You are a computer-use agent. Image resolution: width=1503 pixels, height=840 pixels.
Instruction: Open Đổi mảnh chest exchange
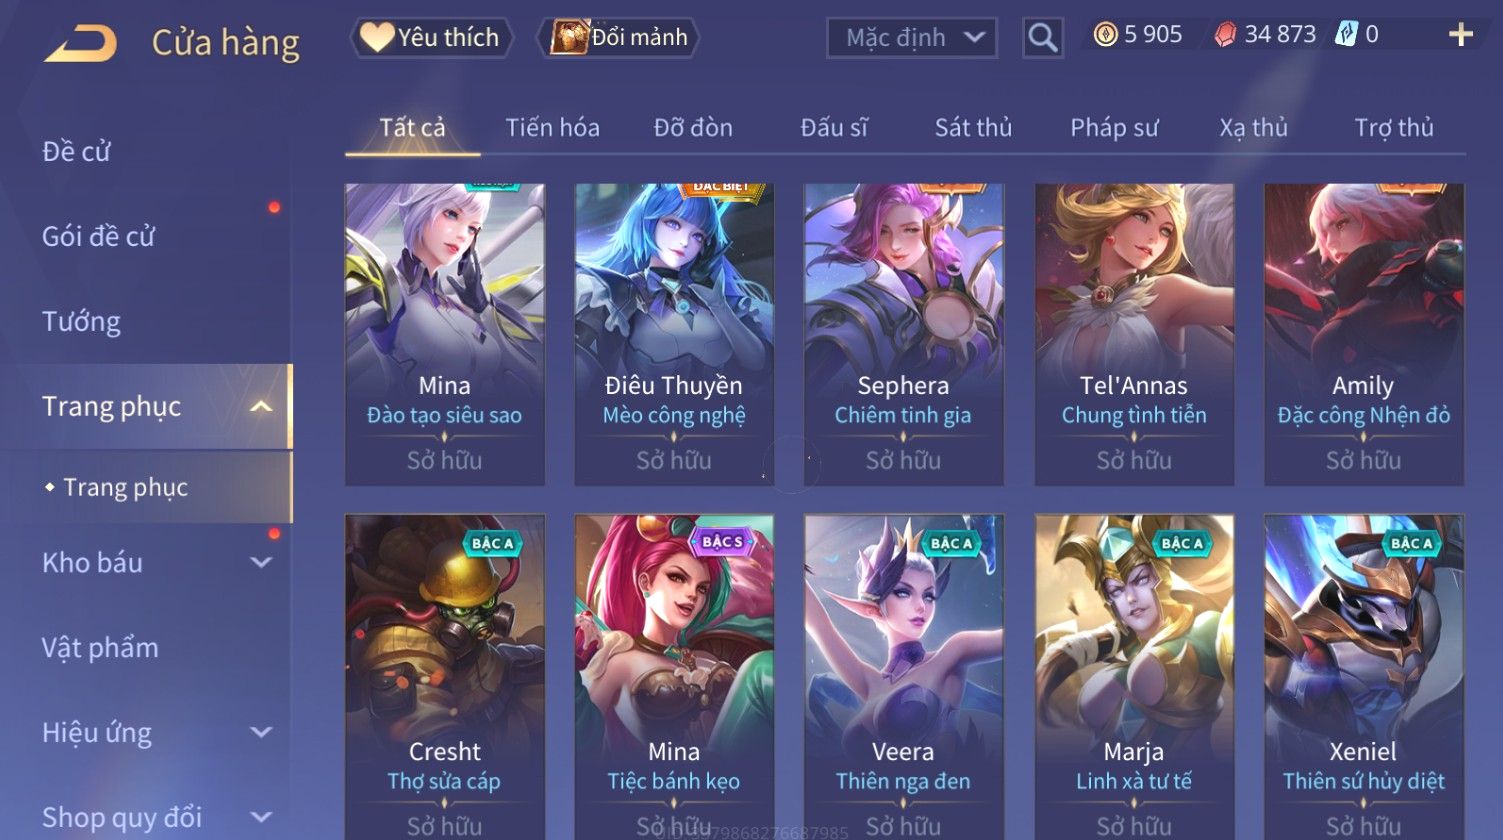click(x=618, y=37)
